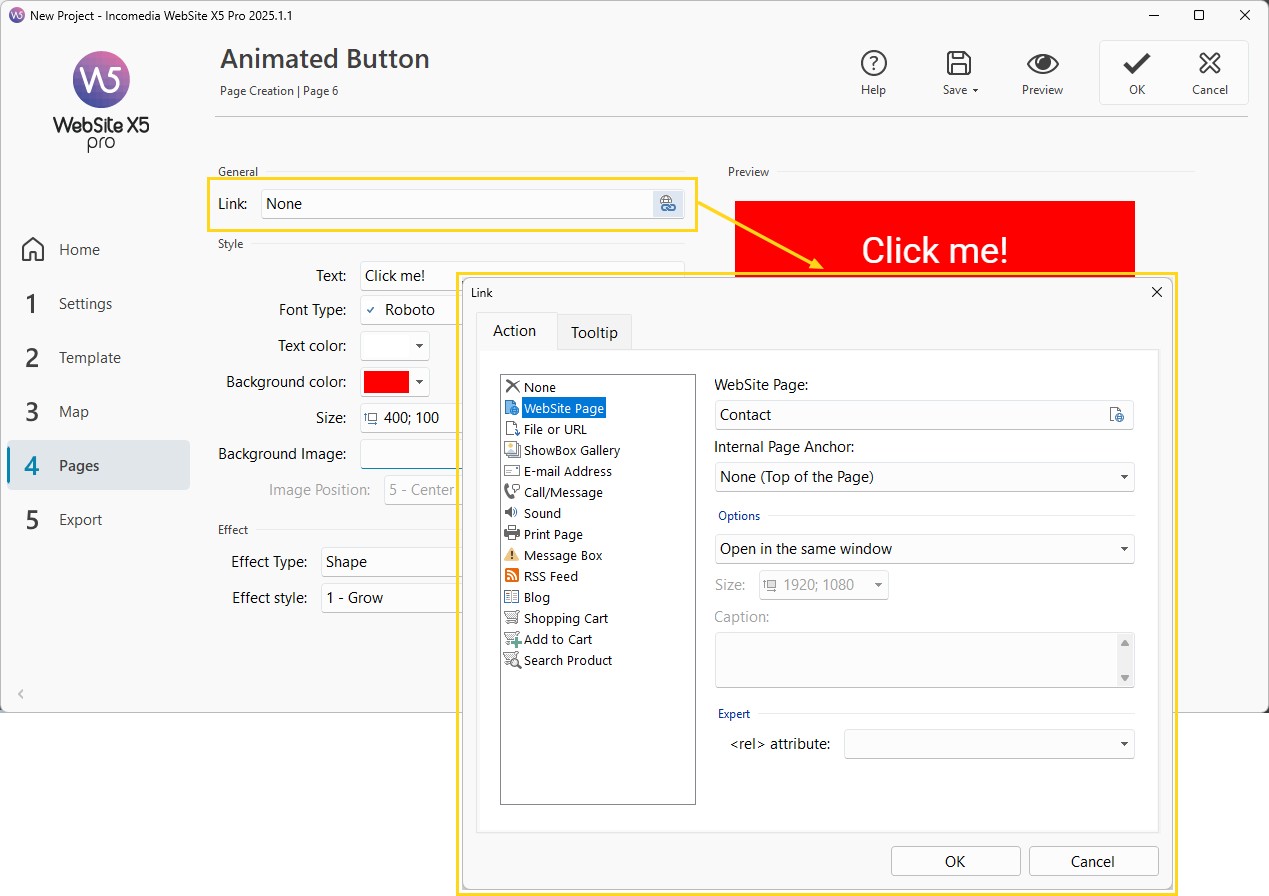
Task: Choose Search Product action
Action: (558, 660)
